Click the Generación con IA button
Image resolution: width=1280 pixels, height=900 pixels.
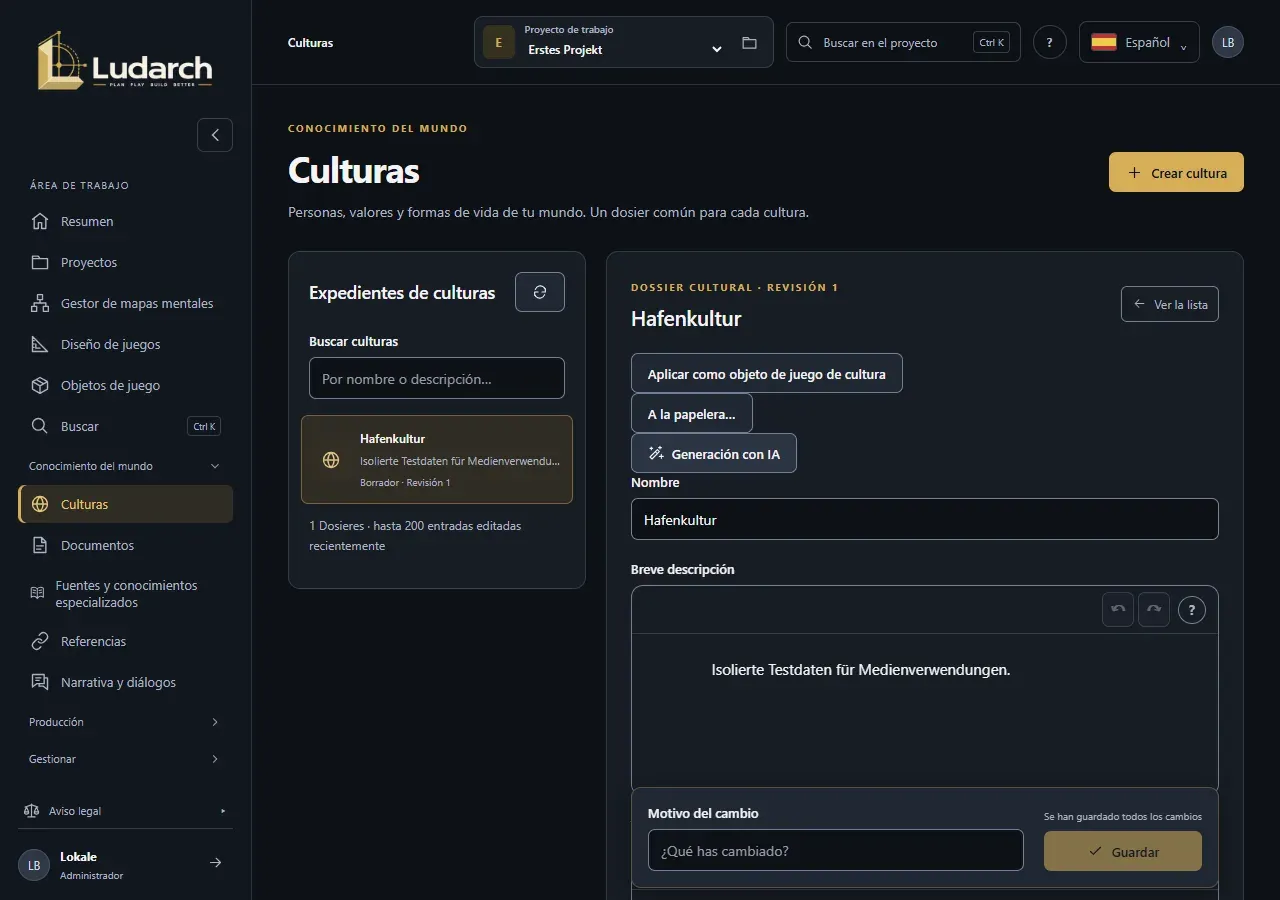[714, 453]
